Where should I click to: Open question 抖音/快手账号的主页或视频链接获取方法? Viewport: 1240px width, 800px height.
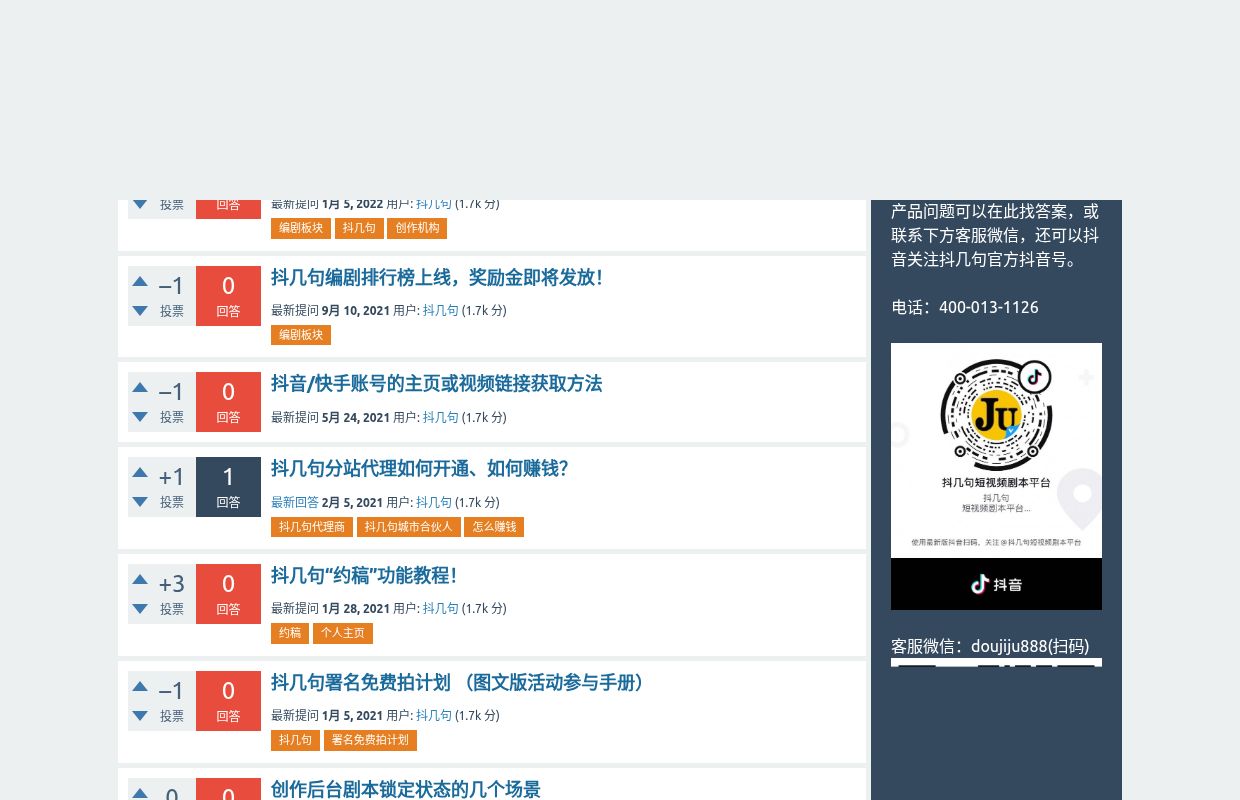pyautogui.click(x=436, y=384)
